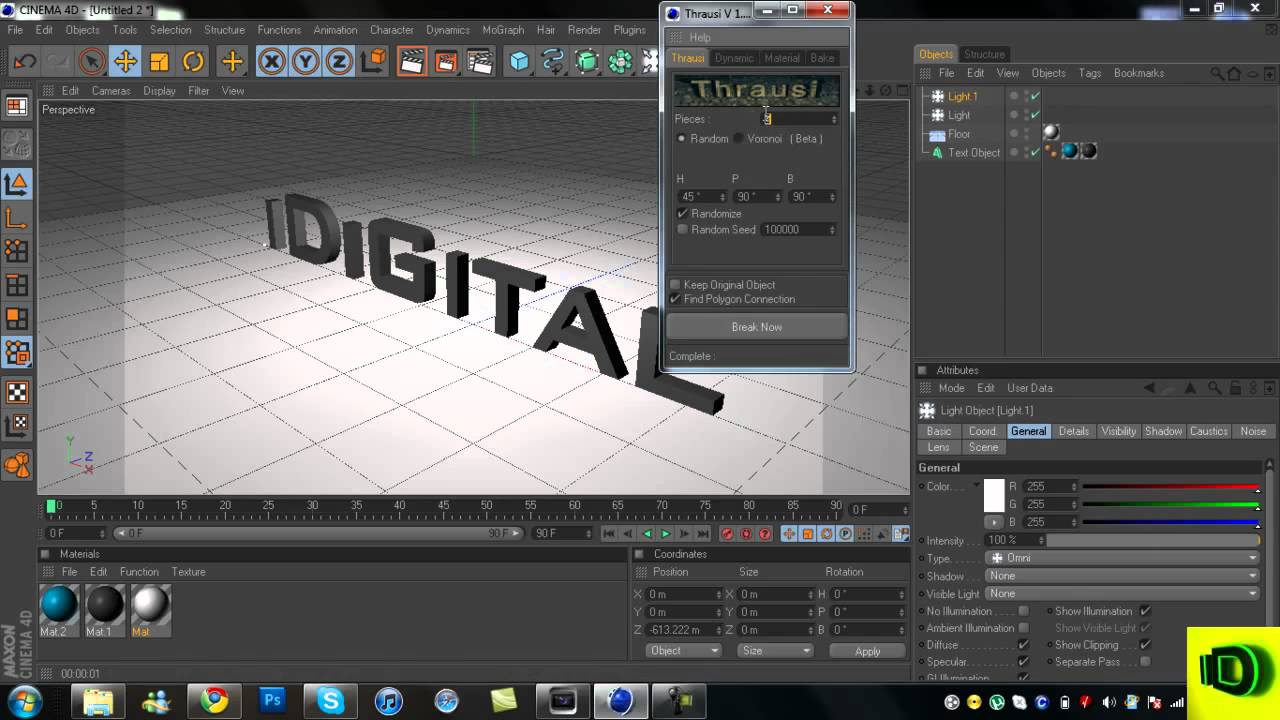Screen dimensions: 1280x720
Task: Click the coordinate system cube icon
Action: coord(373,62)
